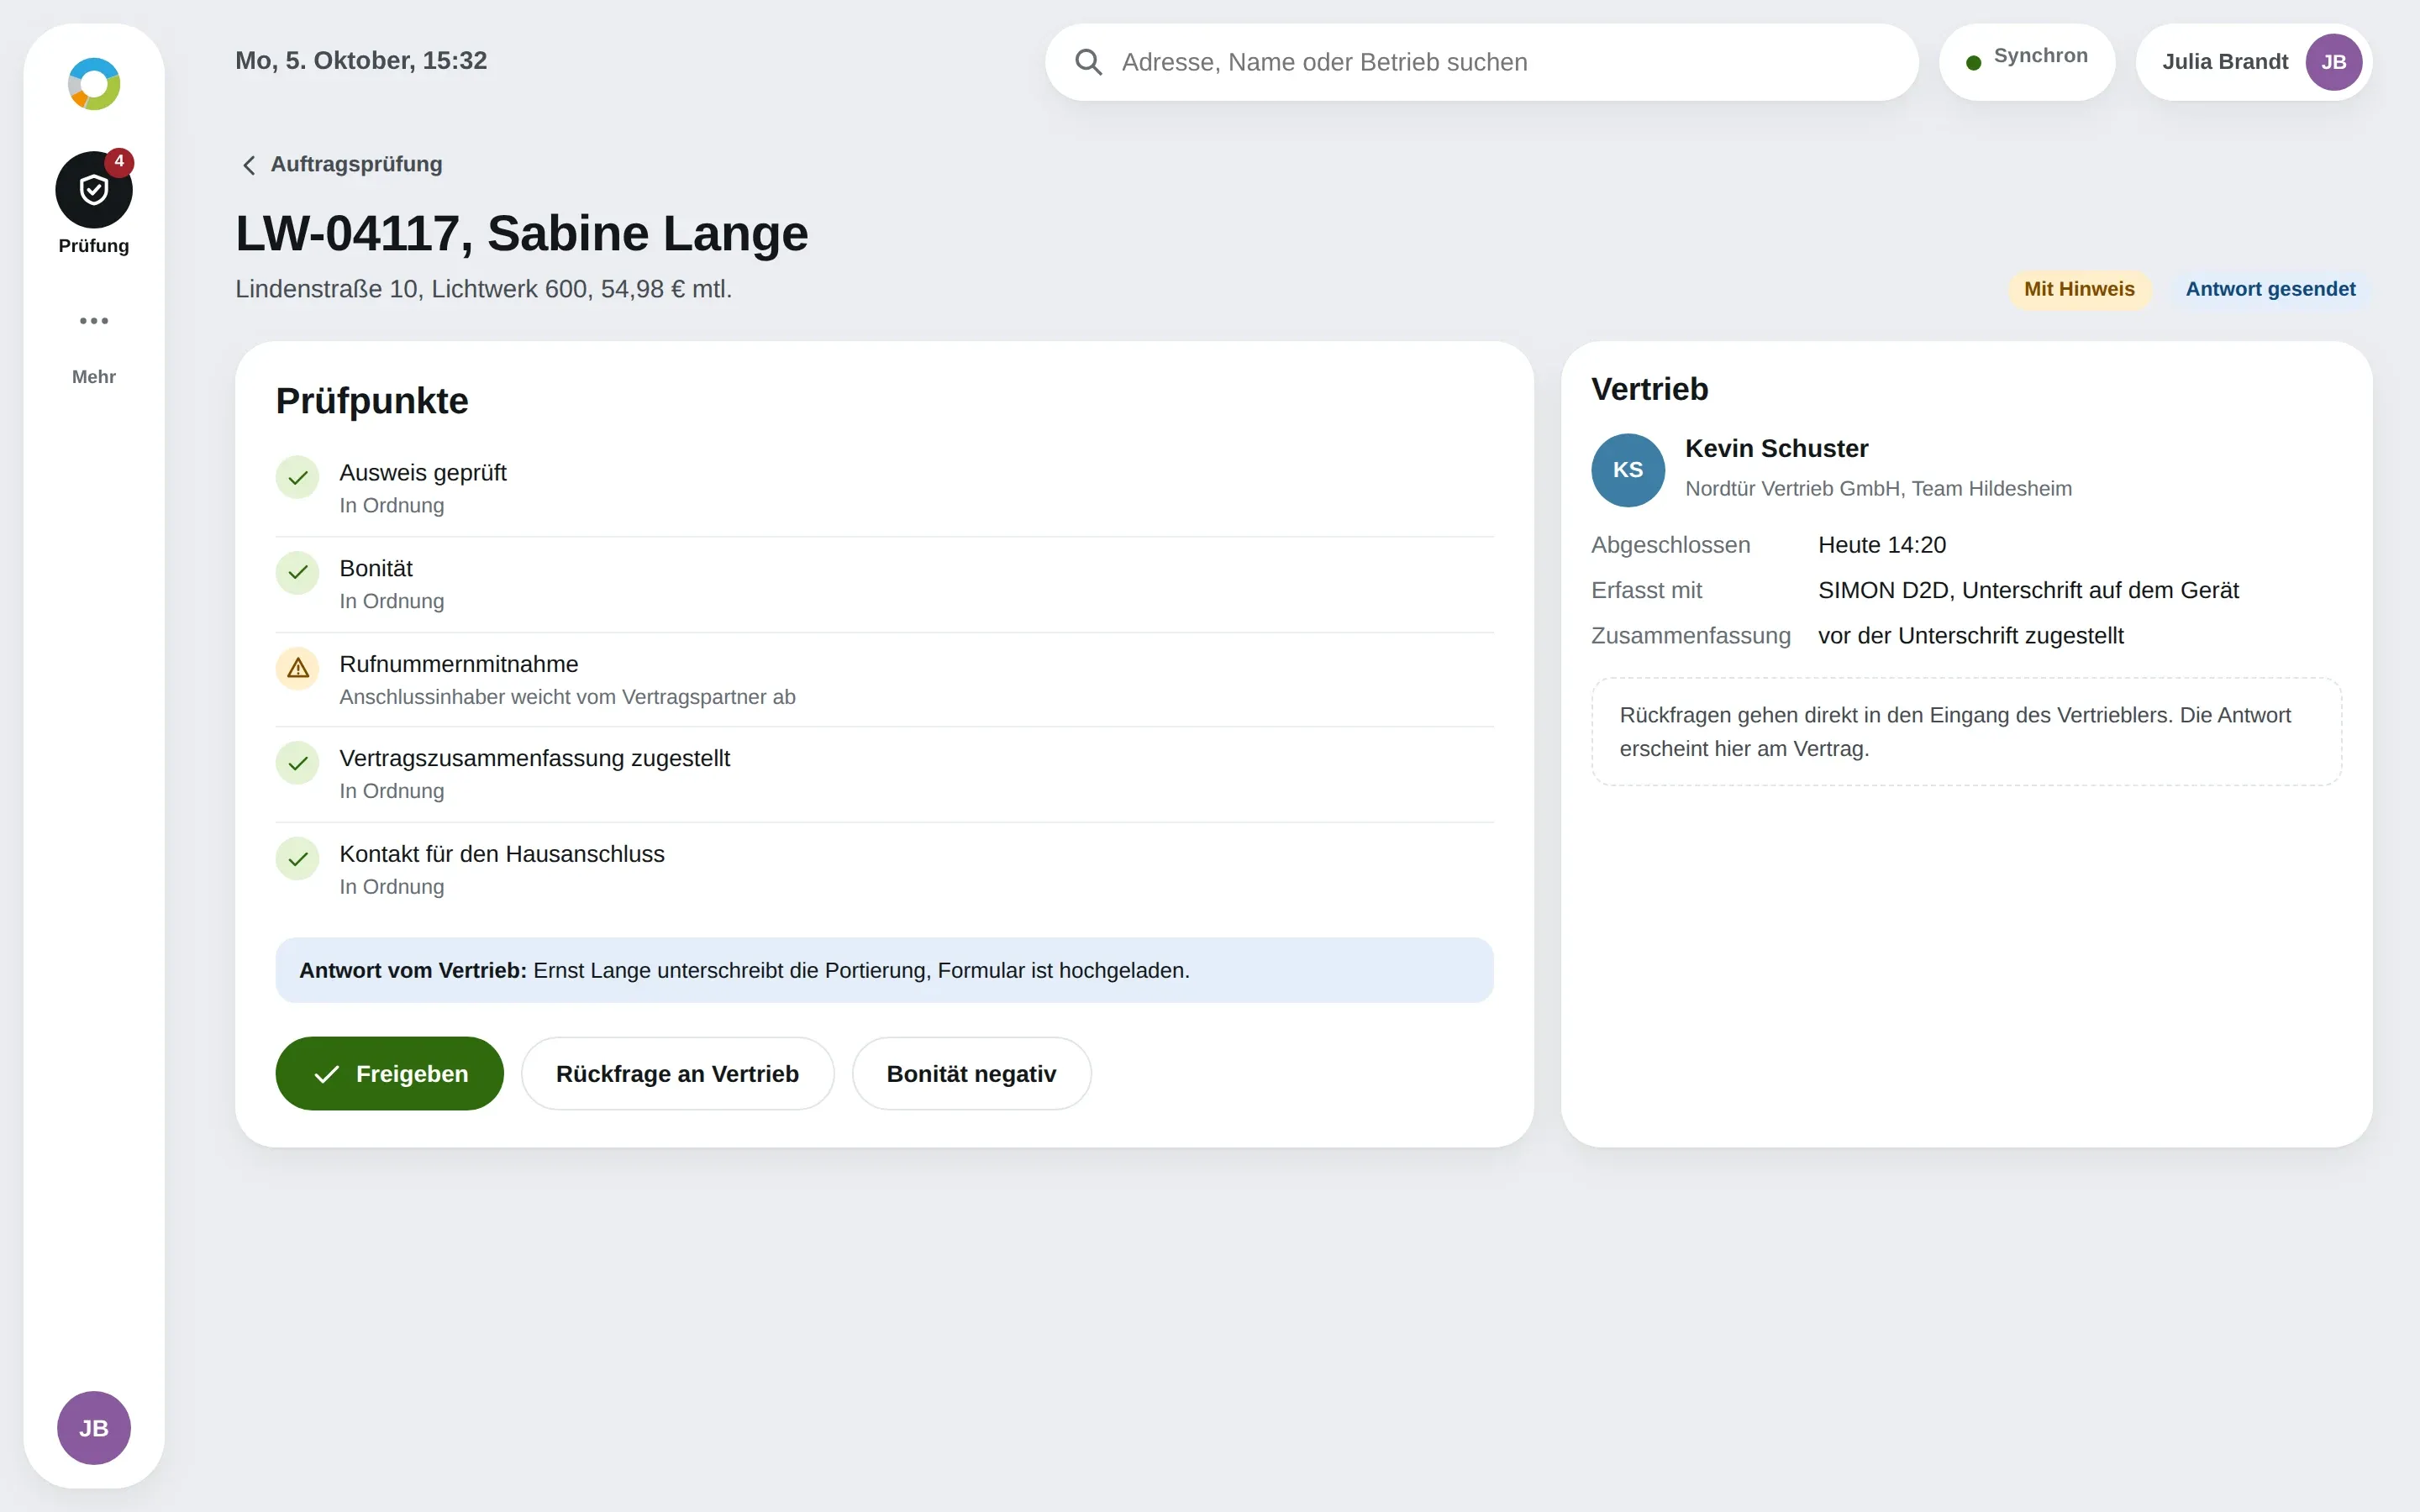Click the Rückfrage an Vertrieb button
This screenshot has width=2420, height=1512.
point(677,1073)
